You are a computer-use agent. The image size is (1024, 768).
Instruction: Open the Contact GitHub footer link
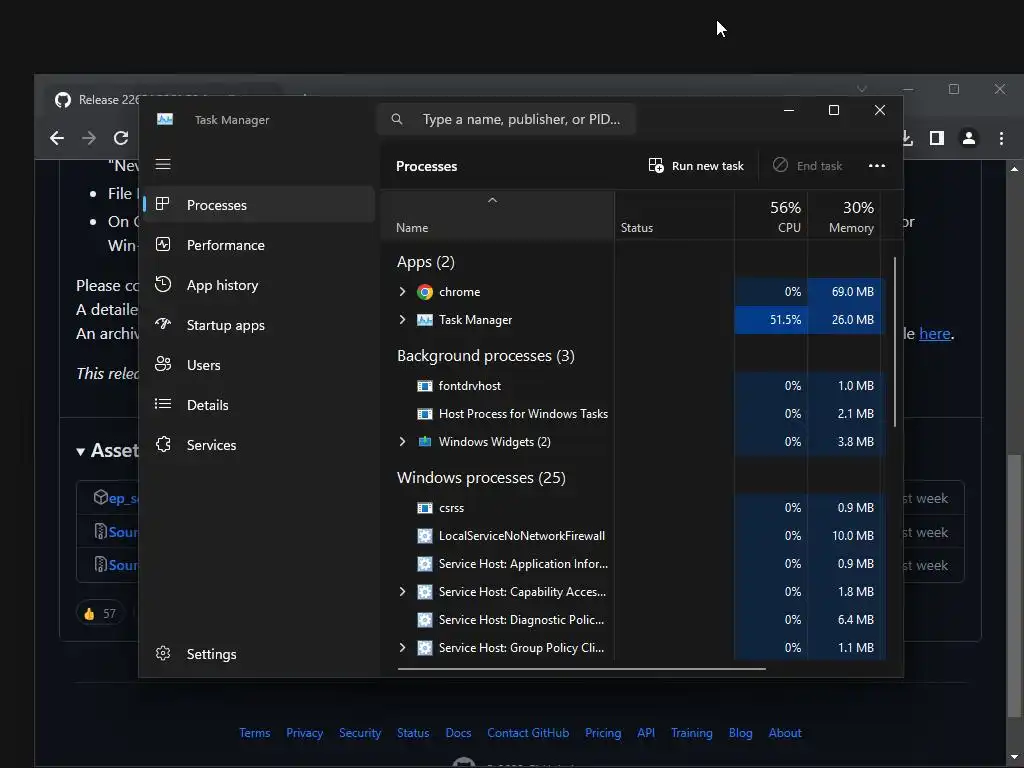[528, 733]
